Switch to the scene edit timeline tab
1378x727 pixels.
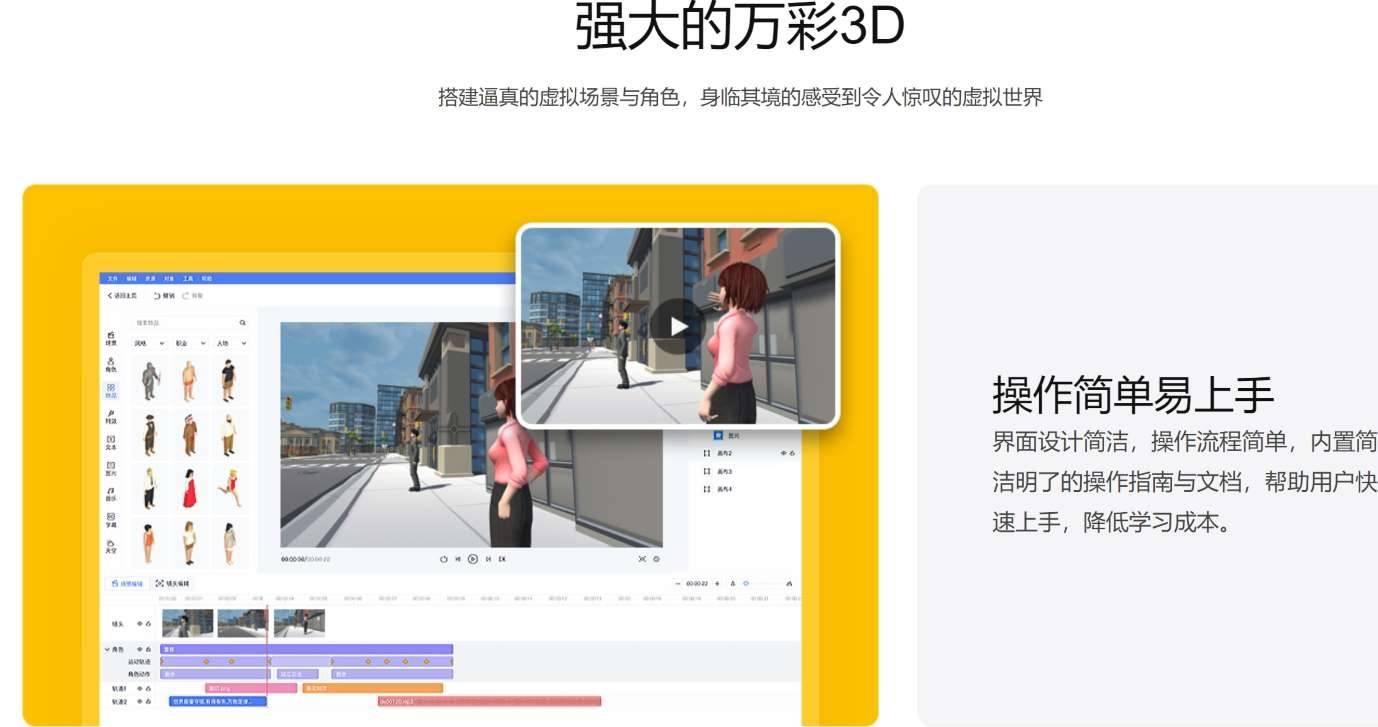127,583
